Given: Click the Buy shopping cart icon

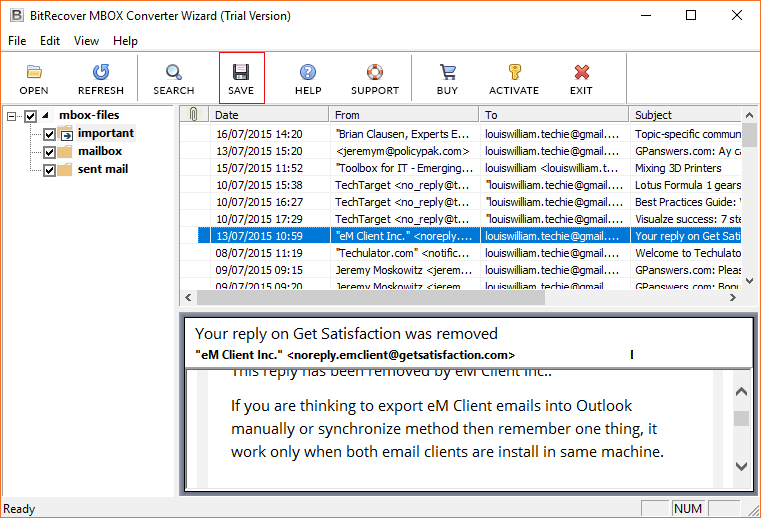Looking at the screenshot, I should [x=447, y=72].
